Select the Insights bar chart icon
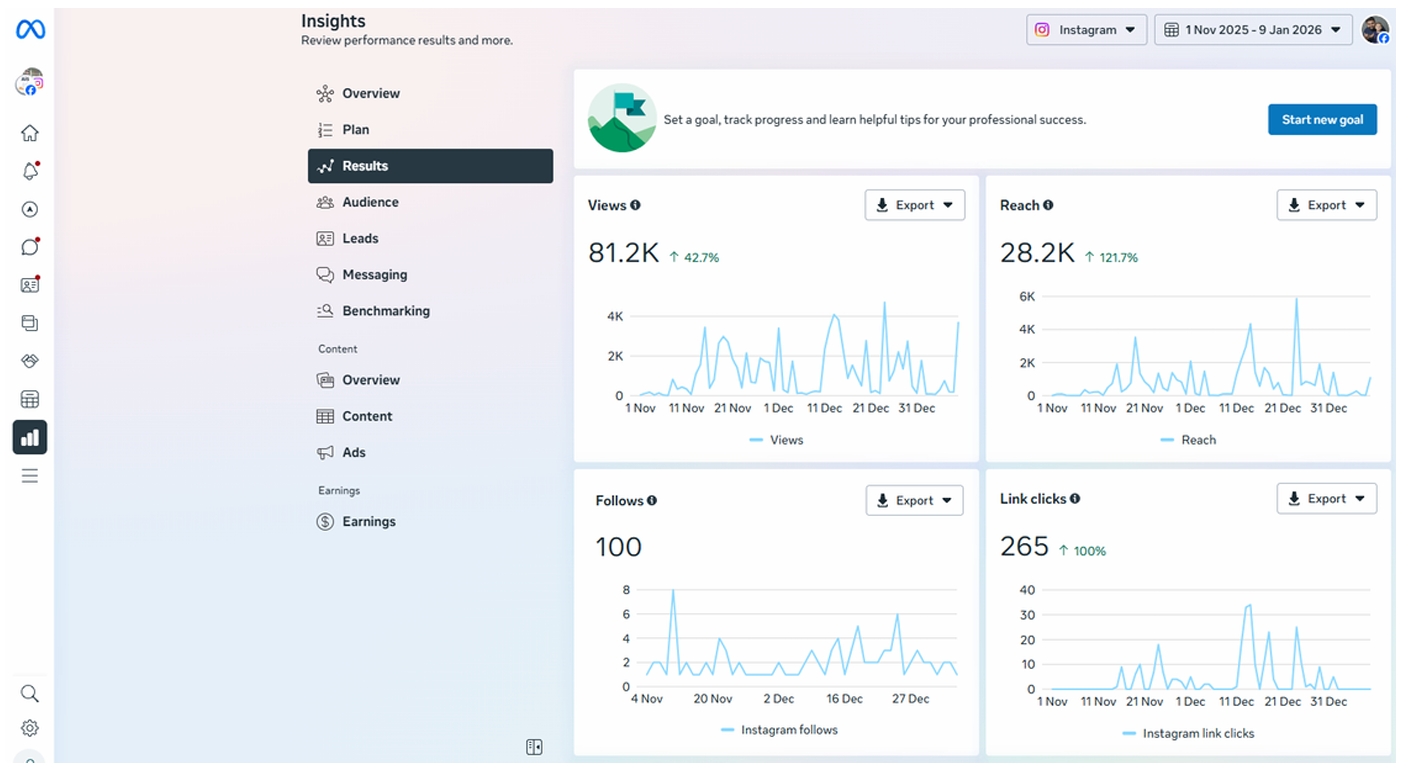This screenshot has height=779, width=1415. pyautogui.click(x=30, y=437)
